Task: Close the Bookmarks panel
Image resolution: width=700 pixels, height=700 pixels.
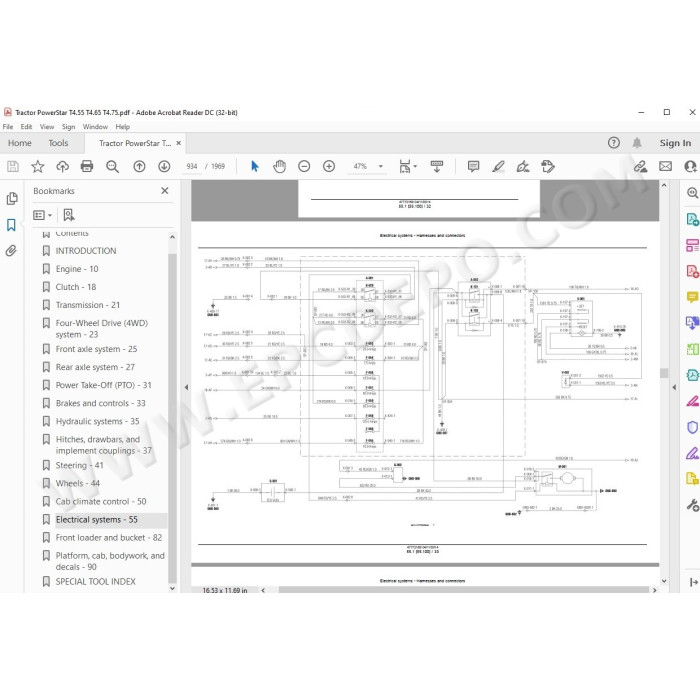Action: pos(165,191)
